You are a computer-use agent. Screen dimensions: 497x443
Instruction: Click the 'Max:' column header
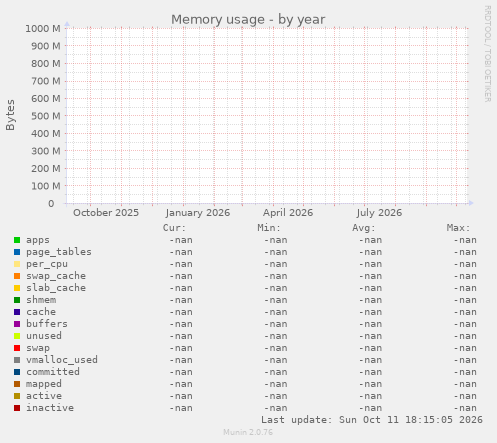(458, 228)
